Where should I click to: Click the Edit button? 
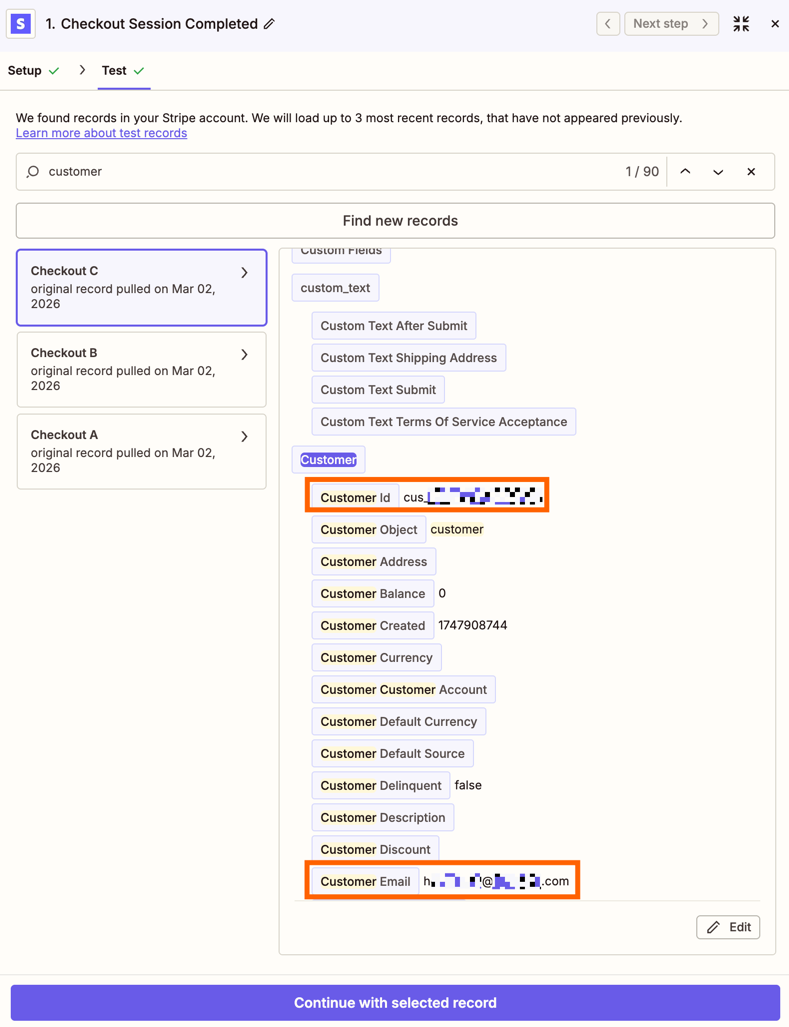click(728, 927)
